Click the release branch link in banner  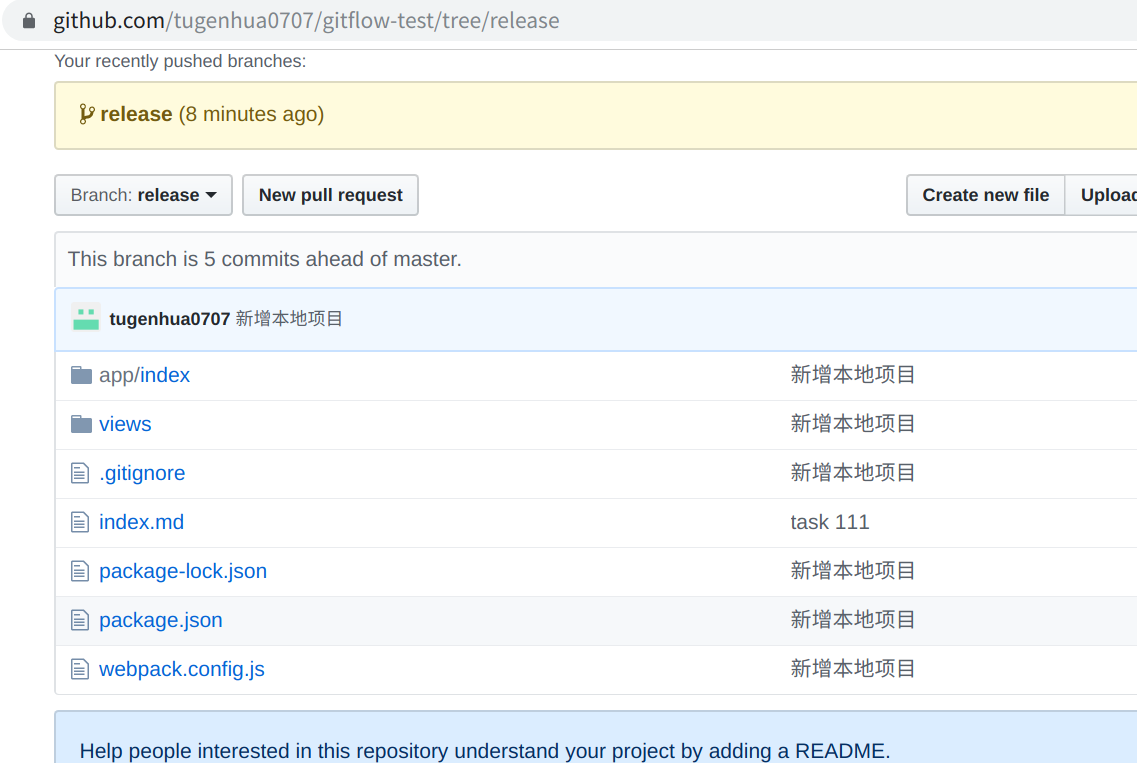pyautogui.click(x=136, y=114)
